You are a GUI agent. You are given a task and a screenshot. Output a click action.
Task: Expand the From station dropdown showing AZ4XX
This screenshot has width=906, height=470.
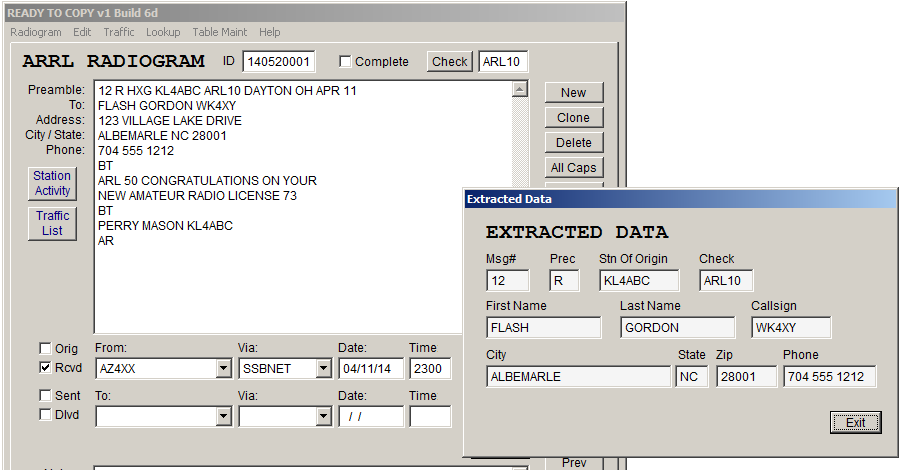click(224, 368)
